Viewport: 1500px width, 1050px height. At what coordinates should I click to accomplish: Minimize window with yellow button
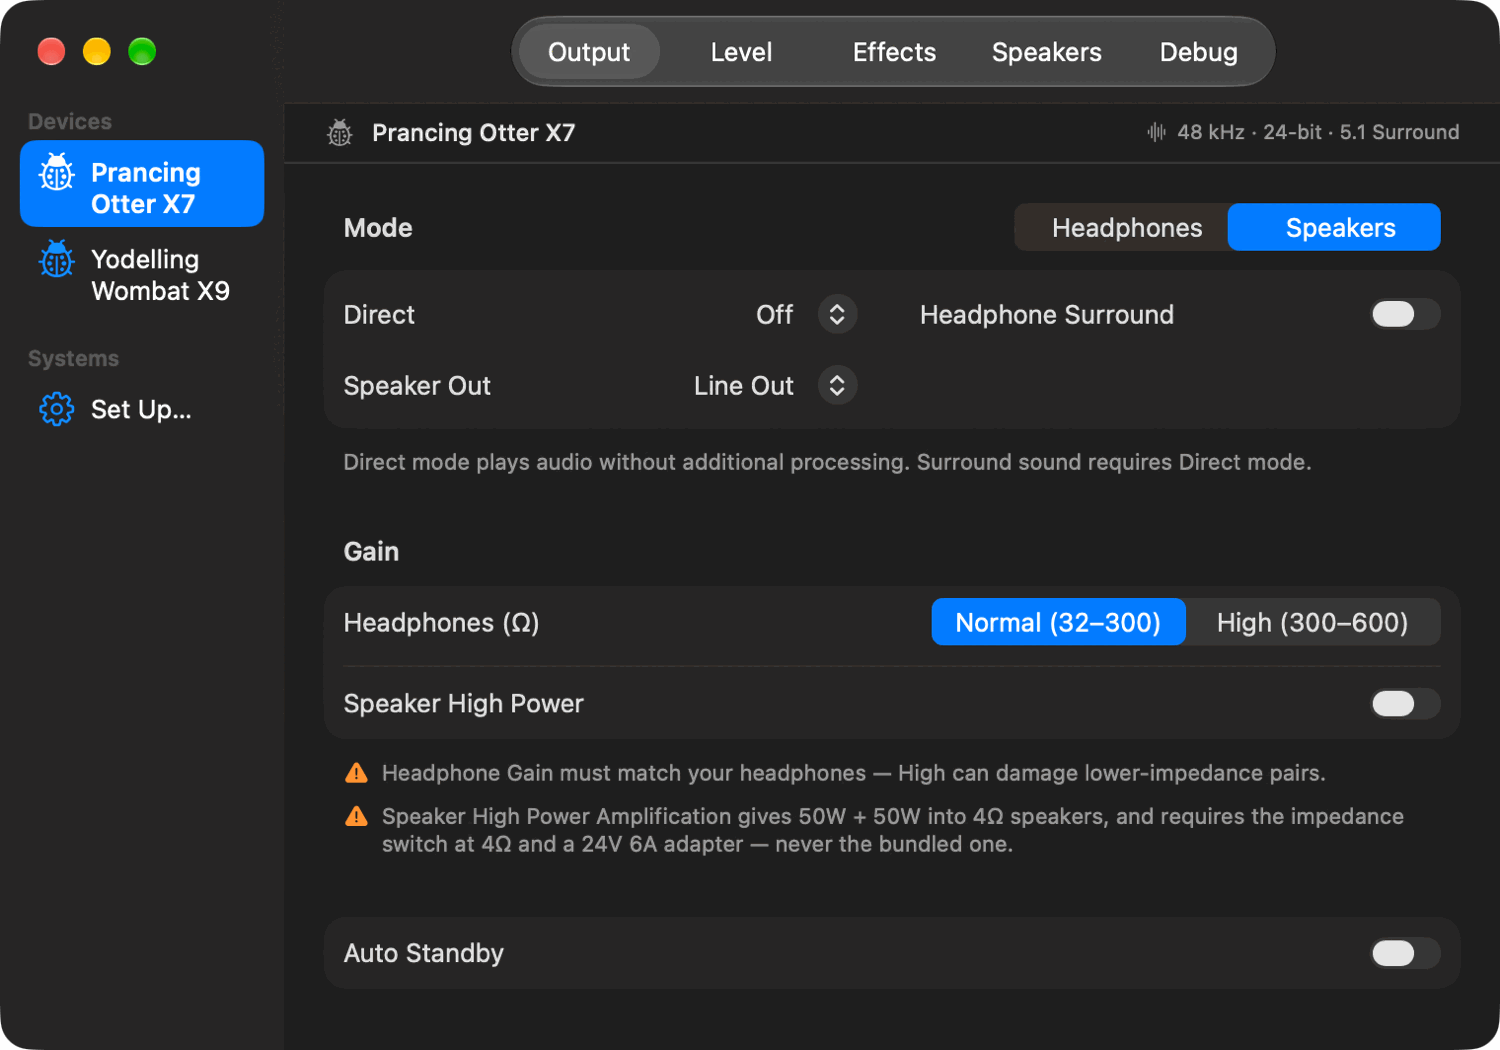coord(97,51)
